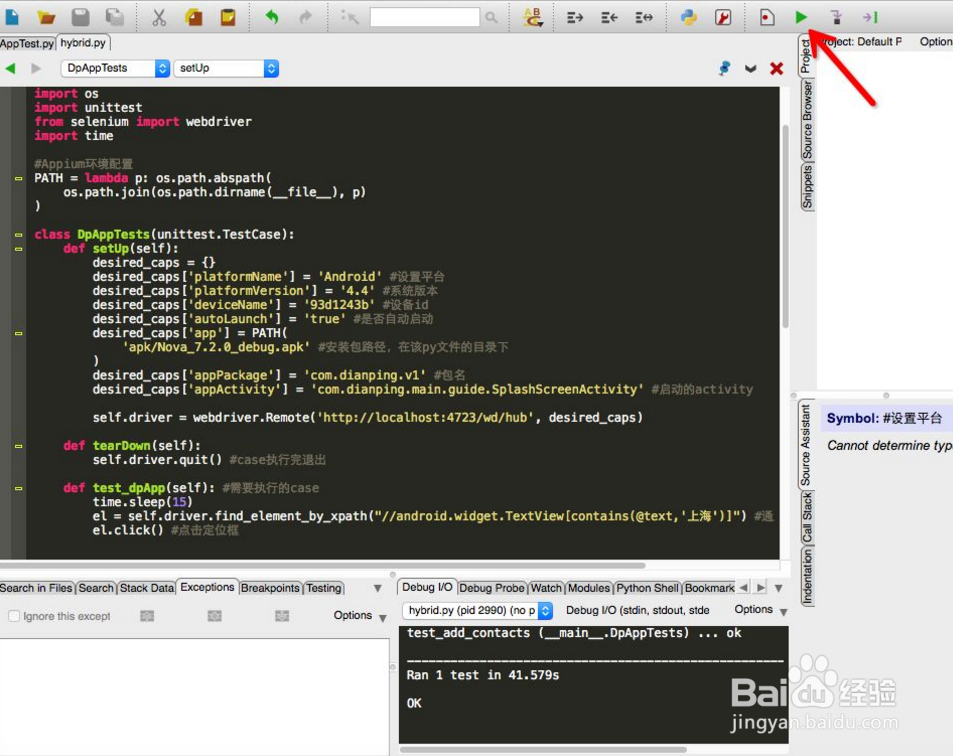
Task: Click the Save All icon
Action: click(114, 17)
